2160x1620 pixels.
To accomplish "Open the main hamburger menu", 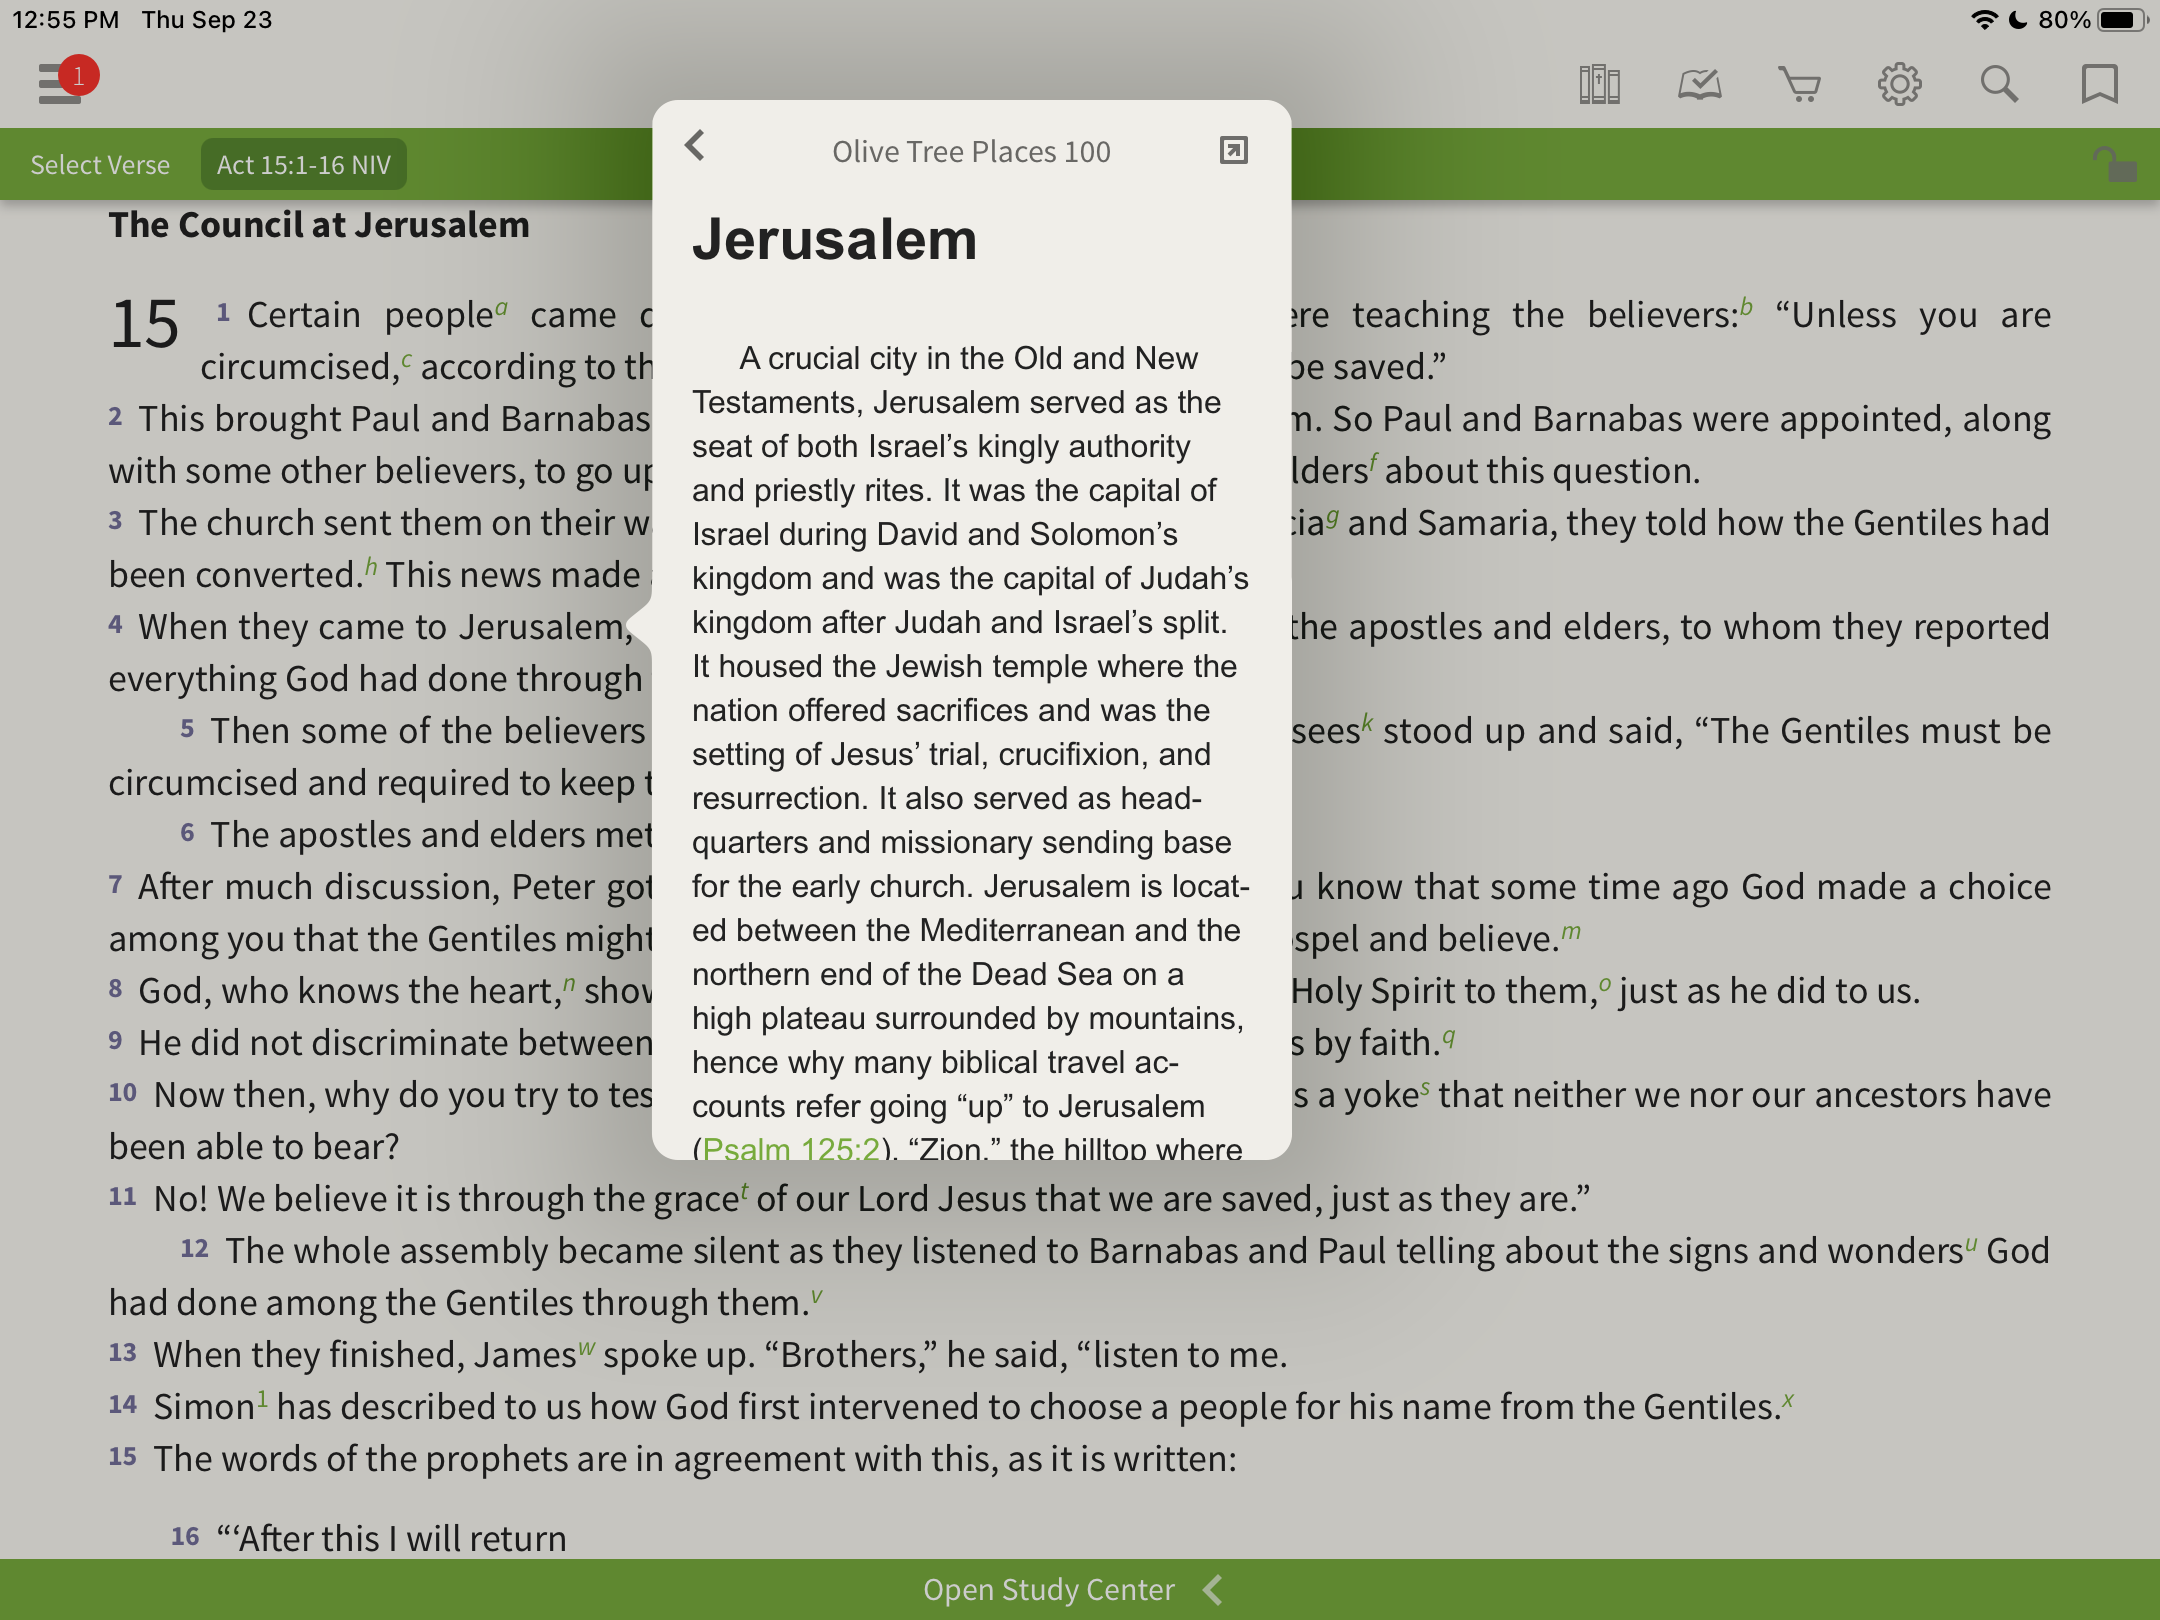I will click(60, 84).
